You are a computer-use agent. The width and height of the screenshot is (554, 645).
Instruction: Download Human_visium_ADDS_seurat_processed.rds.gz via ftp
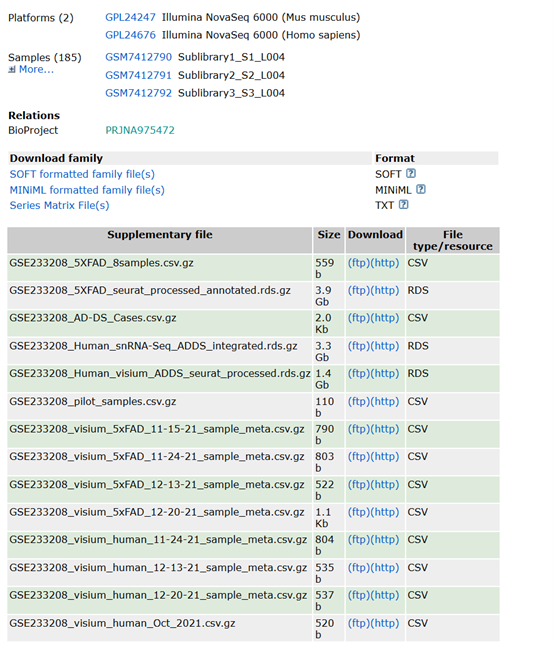359,374
